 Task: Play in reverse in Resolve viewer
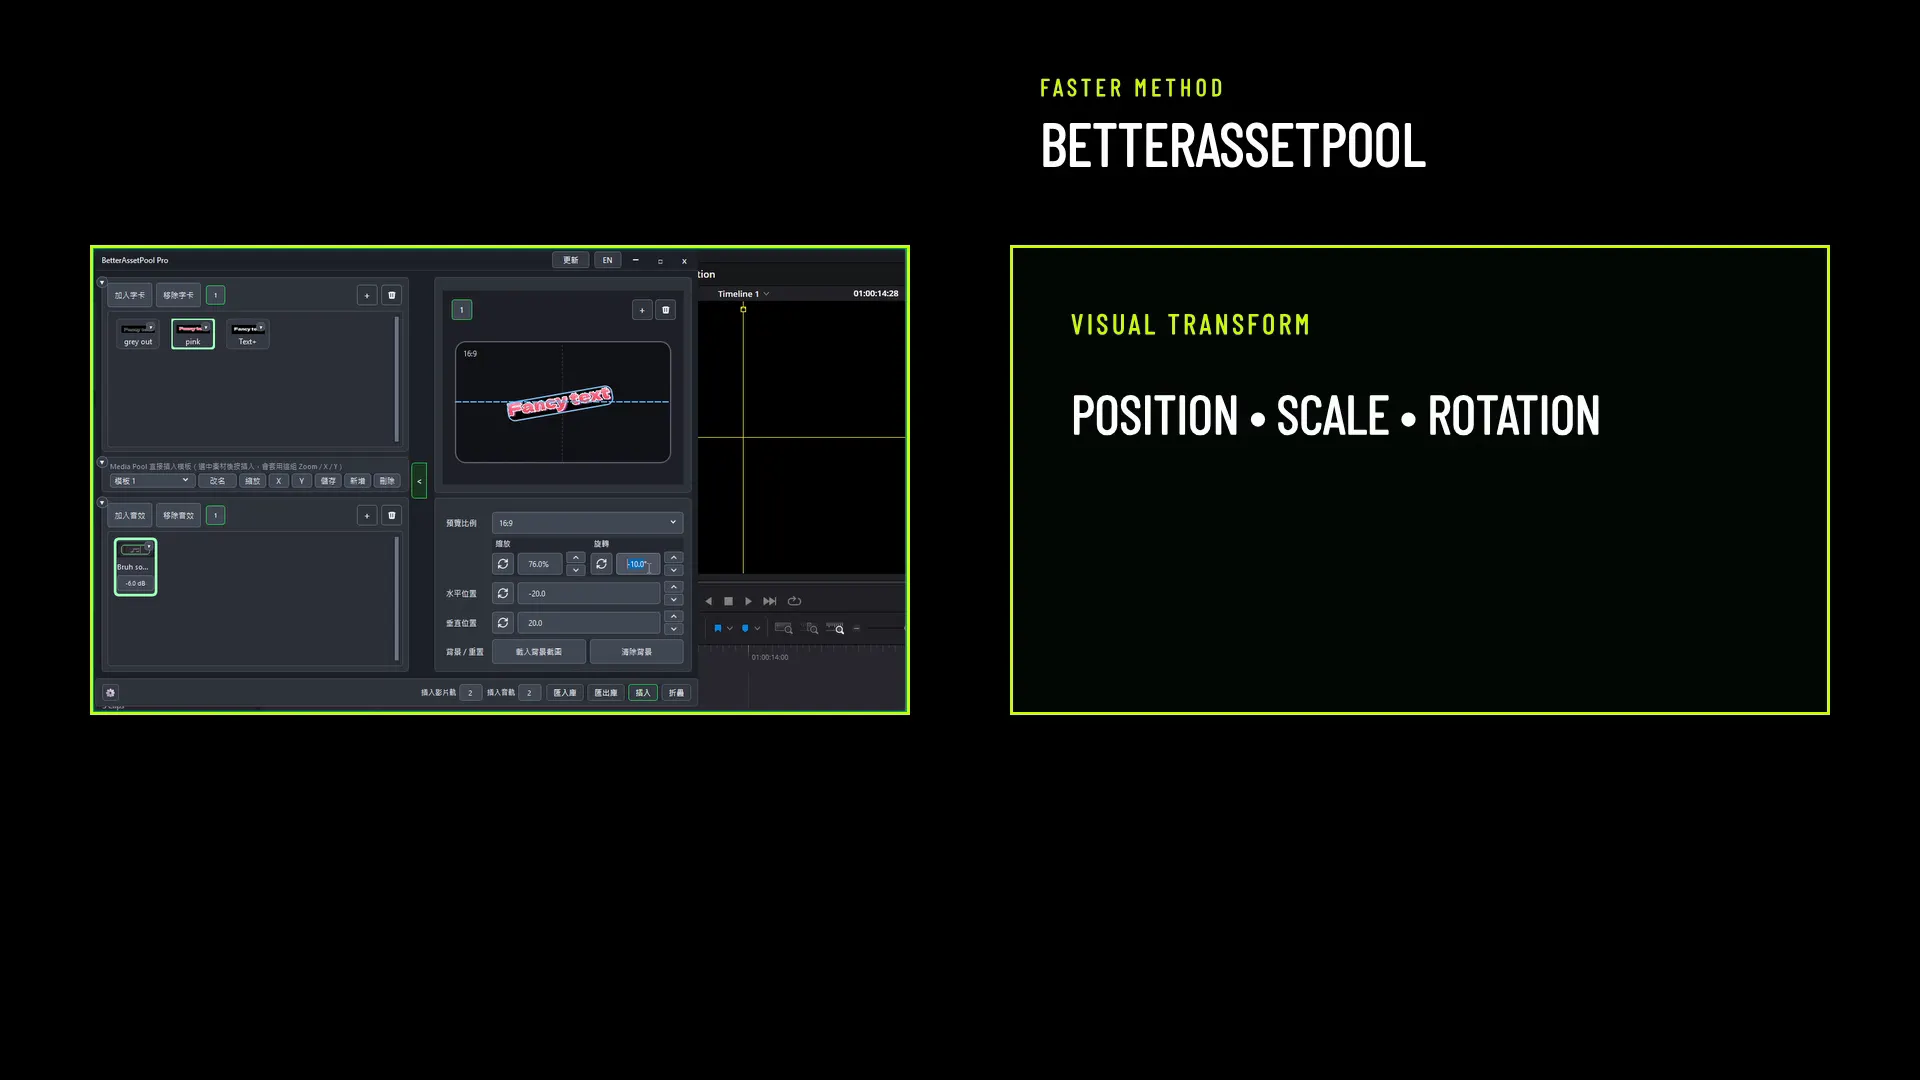(709, 601)
